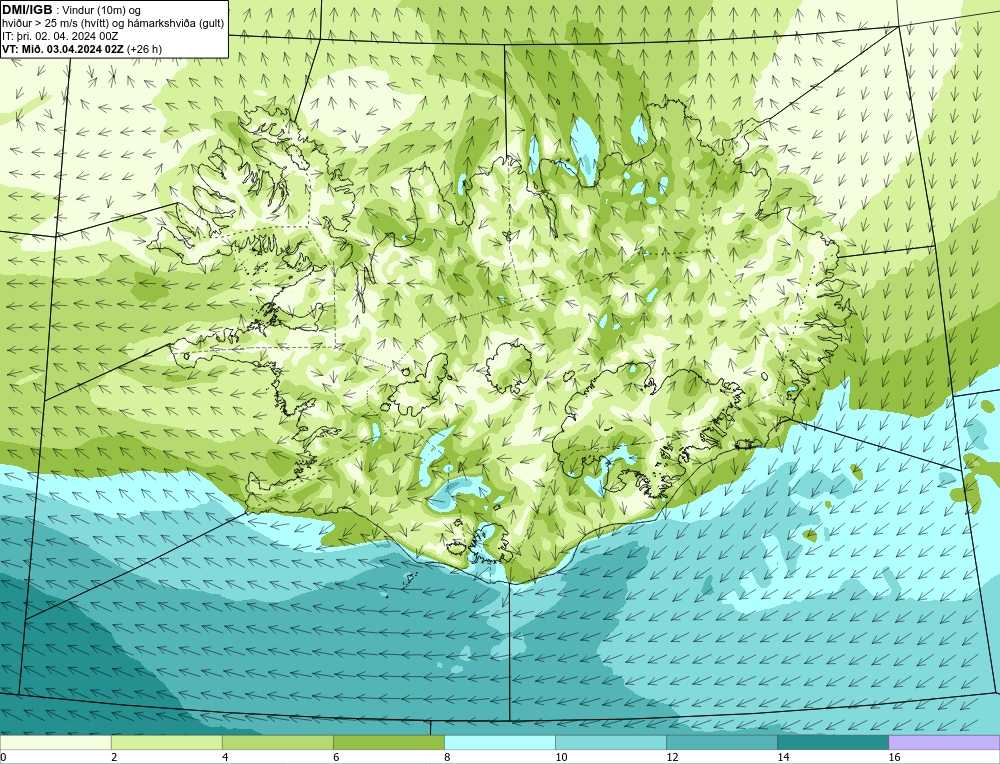Click the 'IT: þri. 02. 04. 2024 00Z' line
This screenshot has width=1000, height=764.
coord(60,36)
